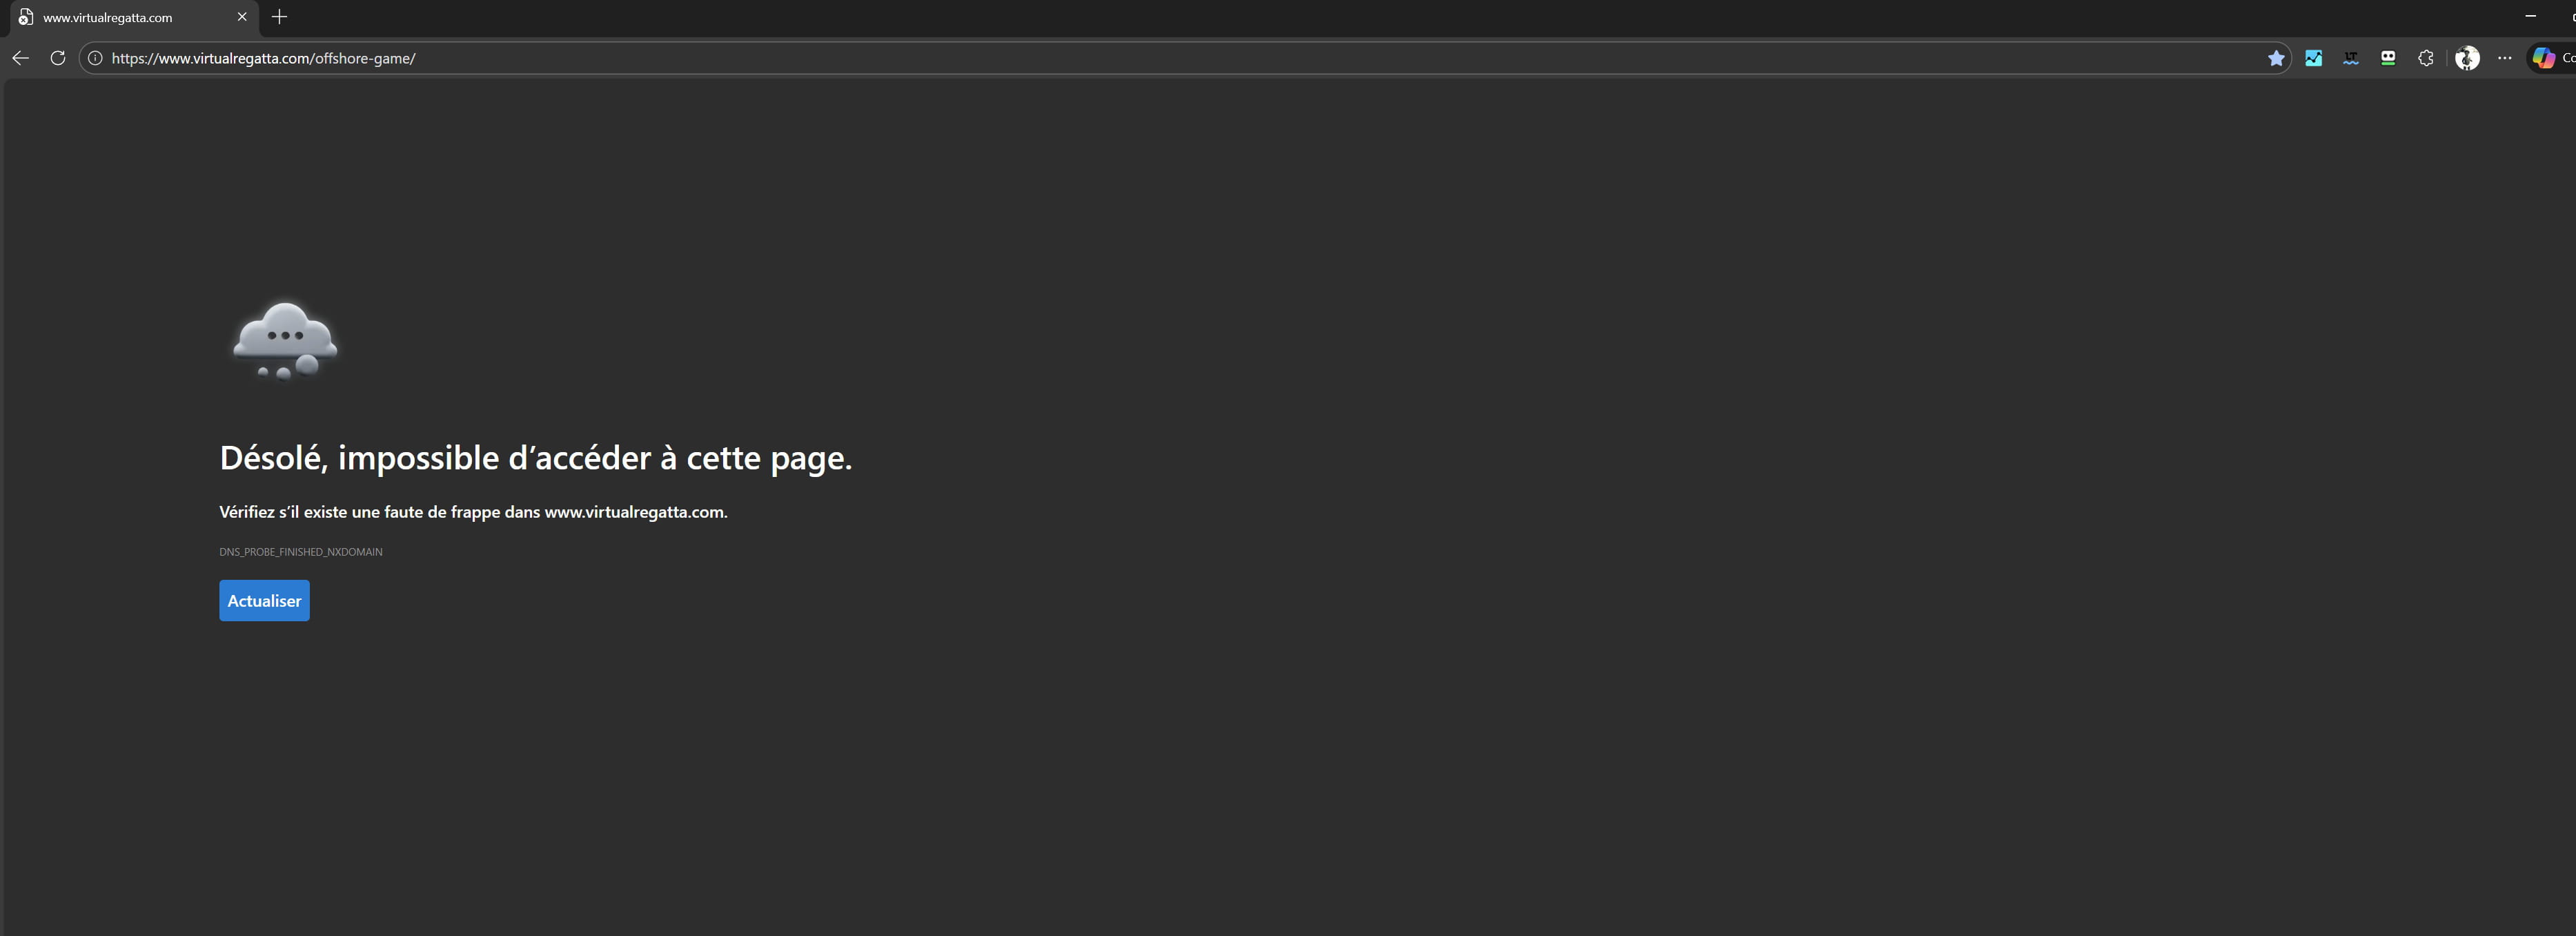Open the blue chart extension icon

click(2313, 58)
